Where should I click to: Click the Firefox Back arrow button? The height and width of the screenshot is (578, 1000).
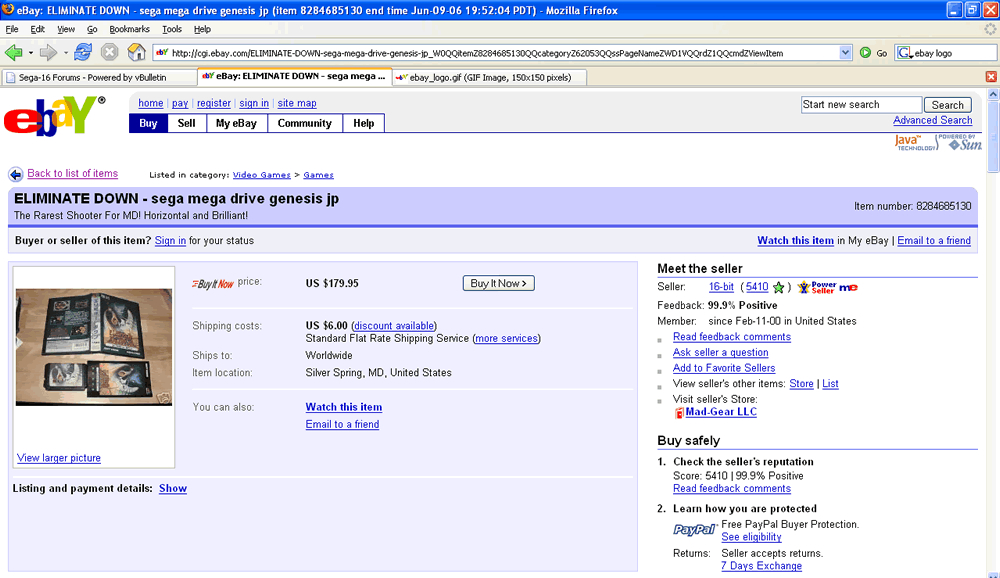coord(13,53)
